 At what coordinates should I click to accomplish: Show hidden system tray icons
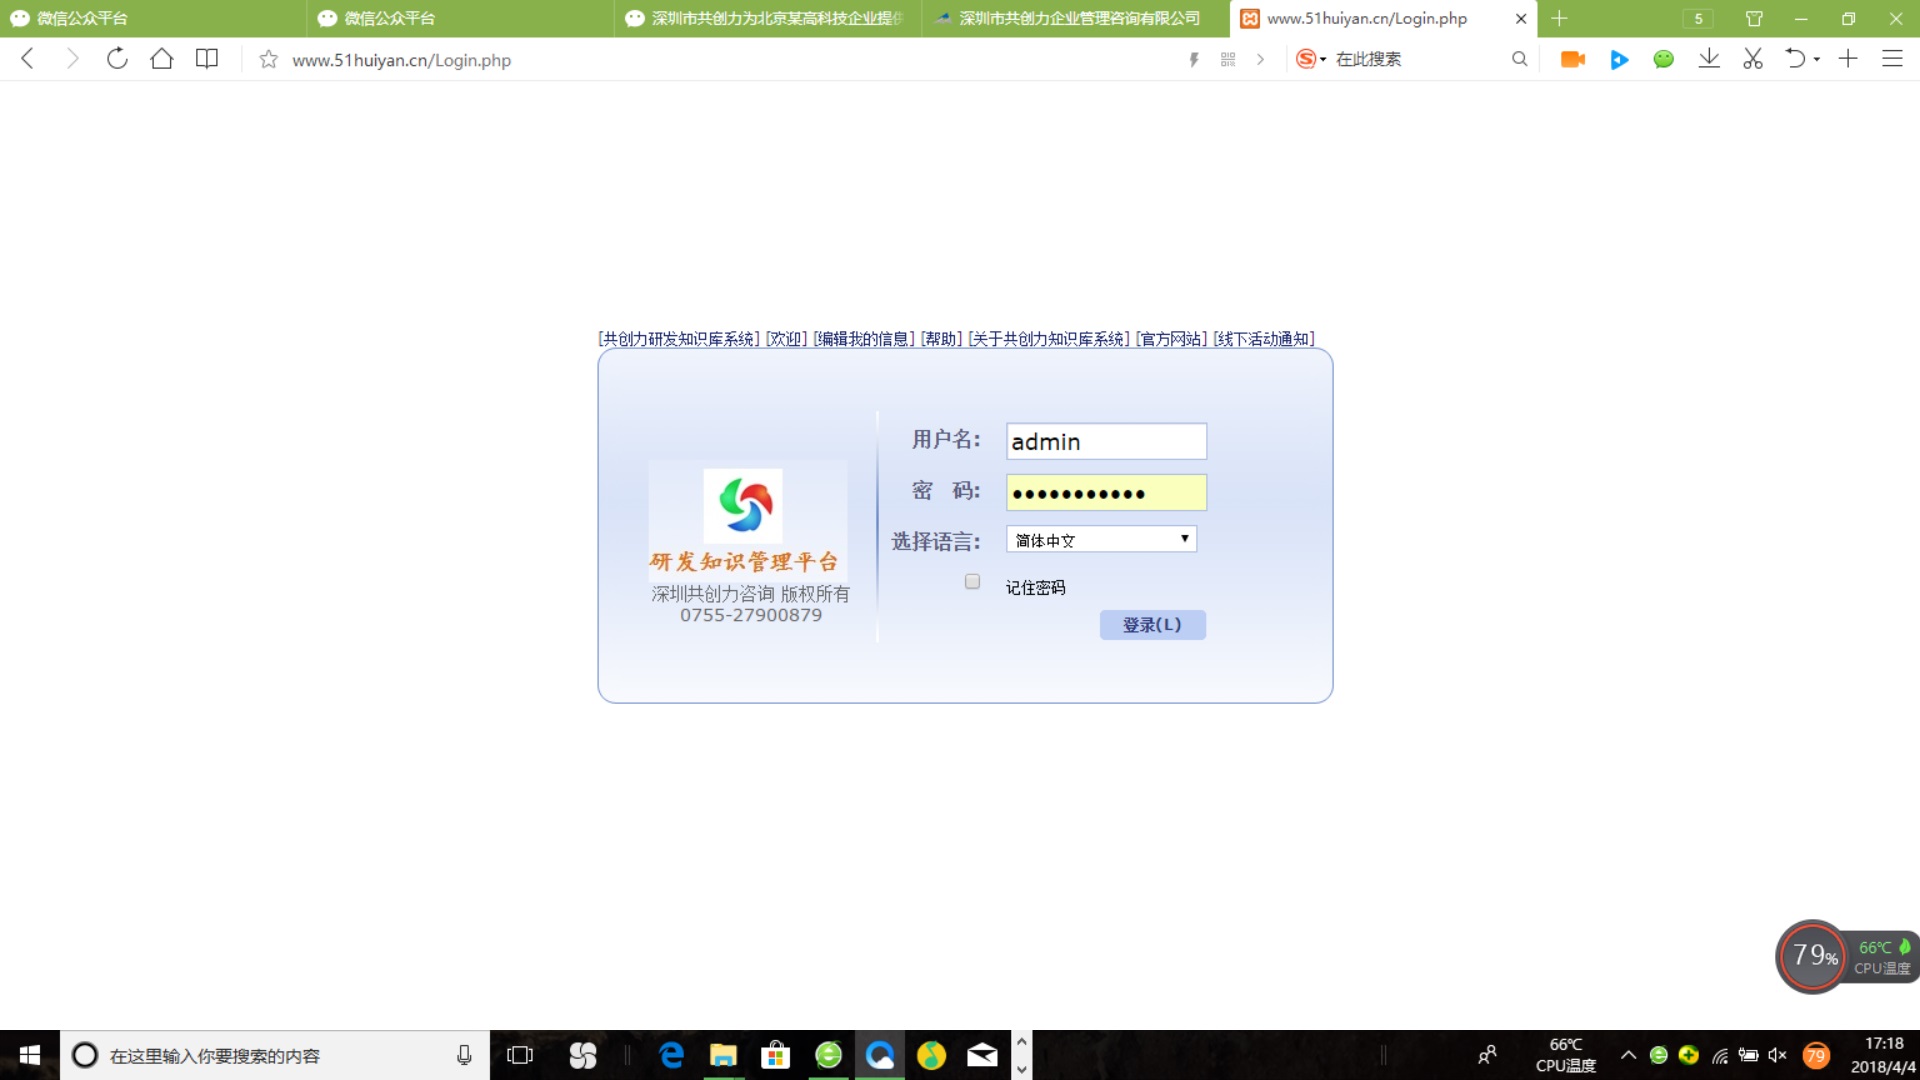(x=1628, y=1055)
